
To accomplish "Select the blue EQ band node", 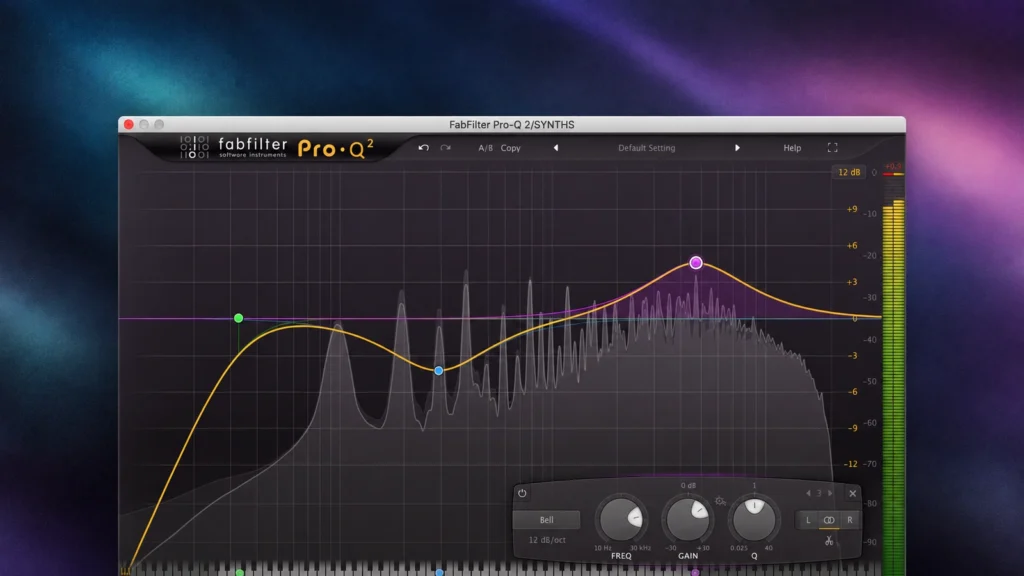I will tap(439, 370).
